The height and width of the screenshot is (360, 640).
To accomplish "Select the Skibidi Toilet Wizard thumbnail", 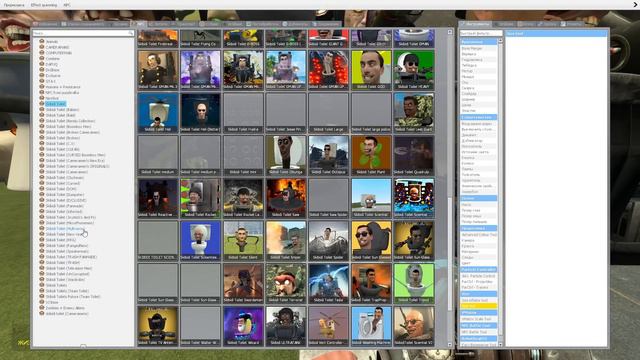I will [243, 326].
